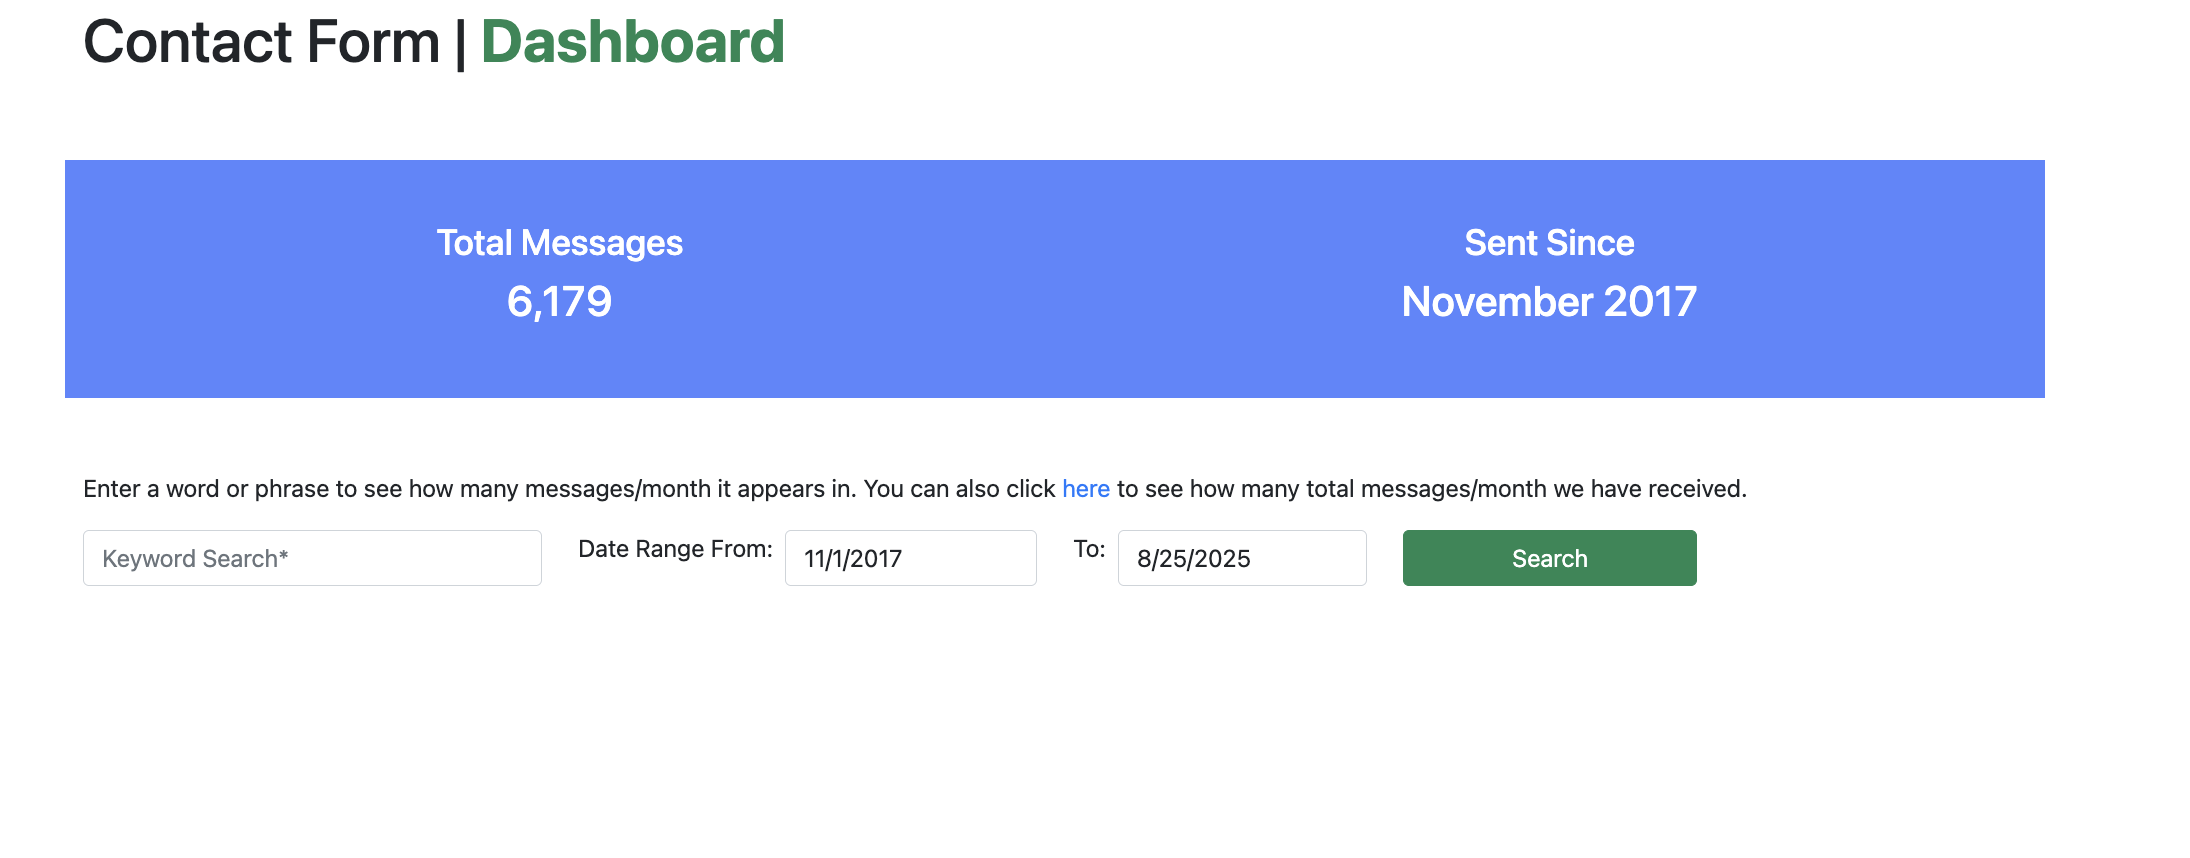Select the To date field
Image resolution: width=2190 pixels, height=858 pixels.
coord(1241,558)
